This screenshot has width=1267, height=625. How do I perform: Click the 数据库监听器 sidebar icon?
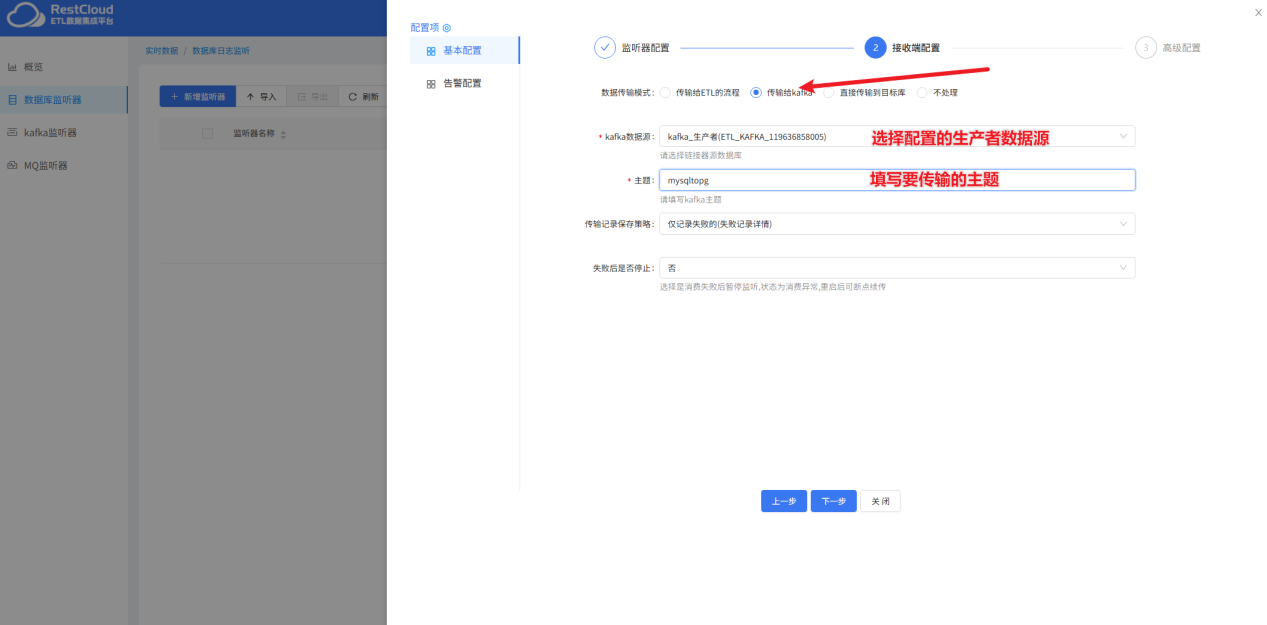[x=13, y=100]
